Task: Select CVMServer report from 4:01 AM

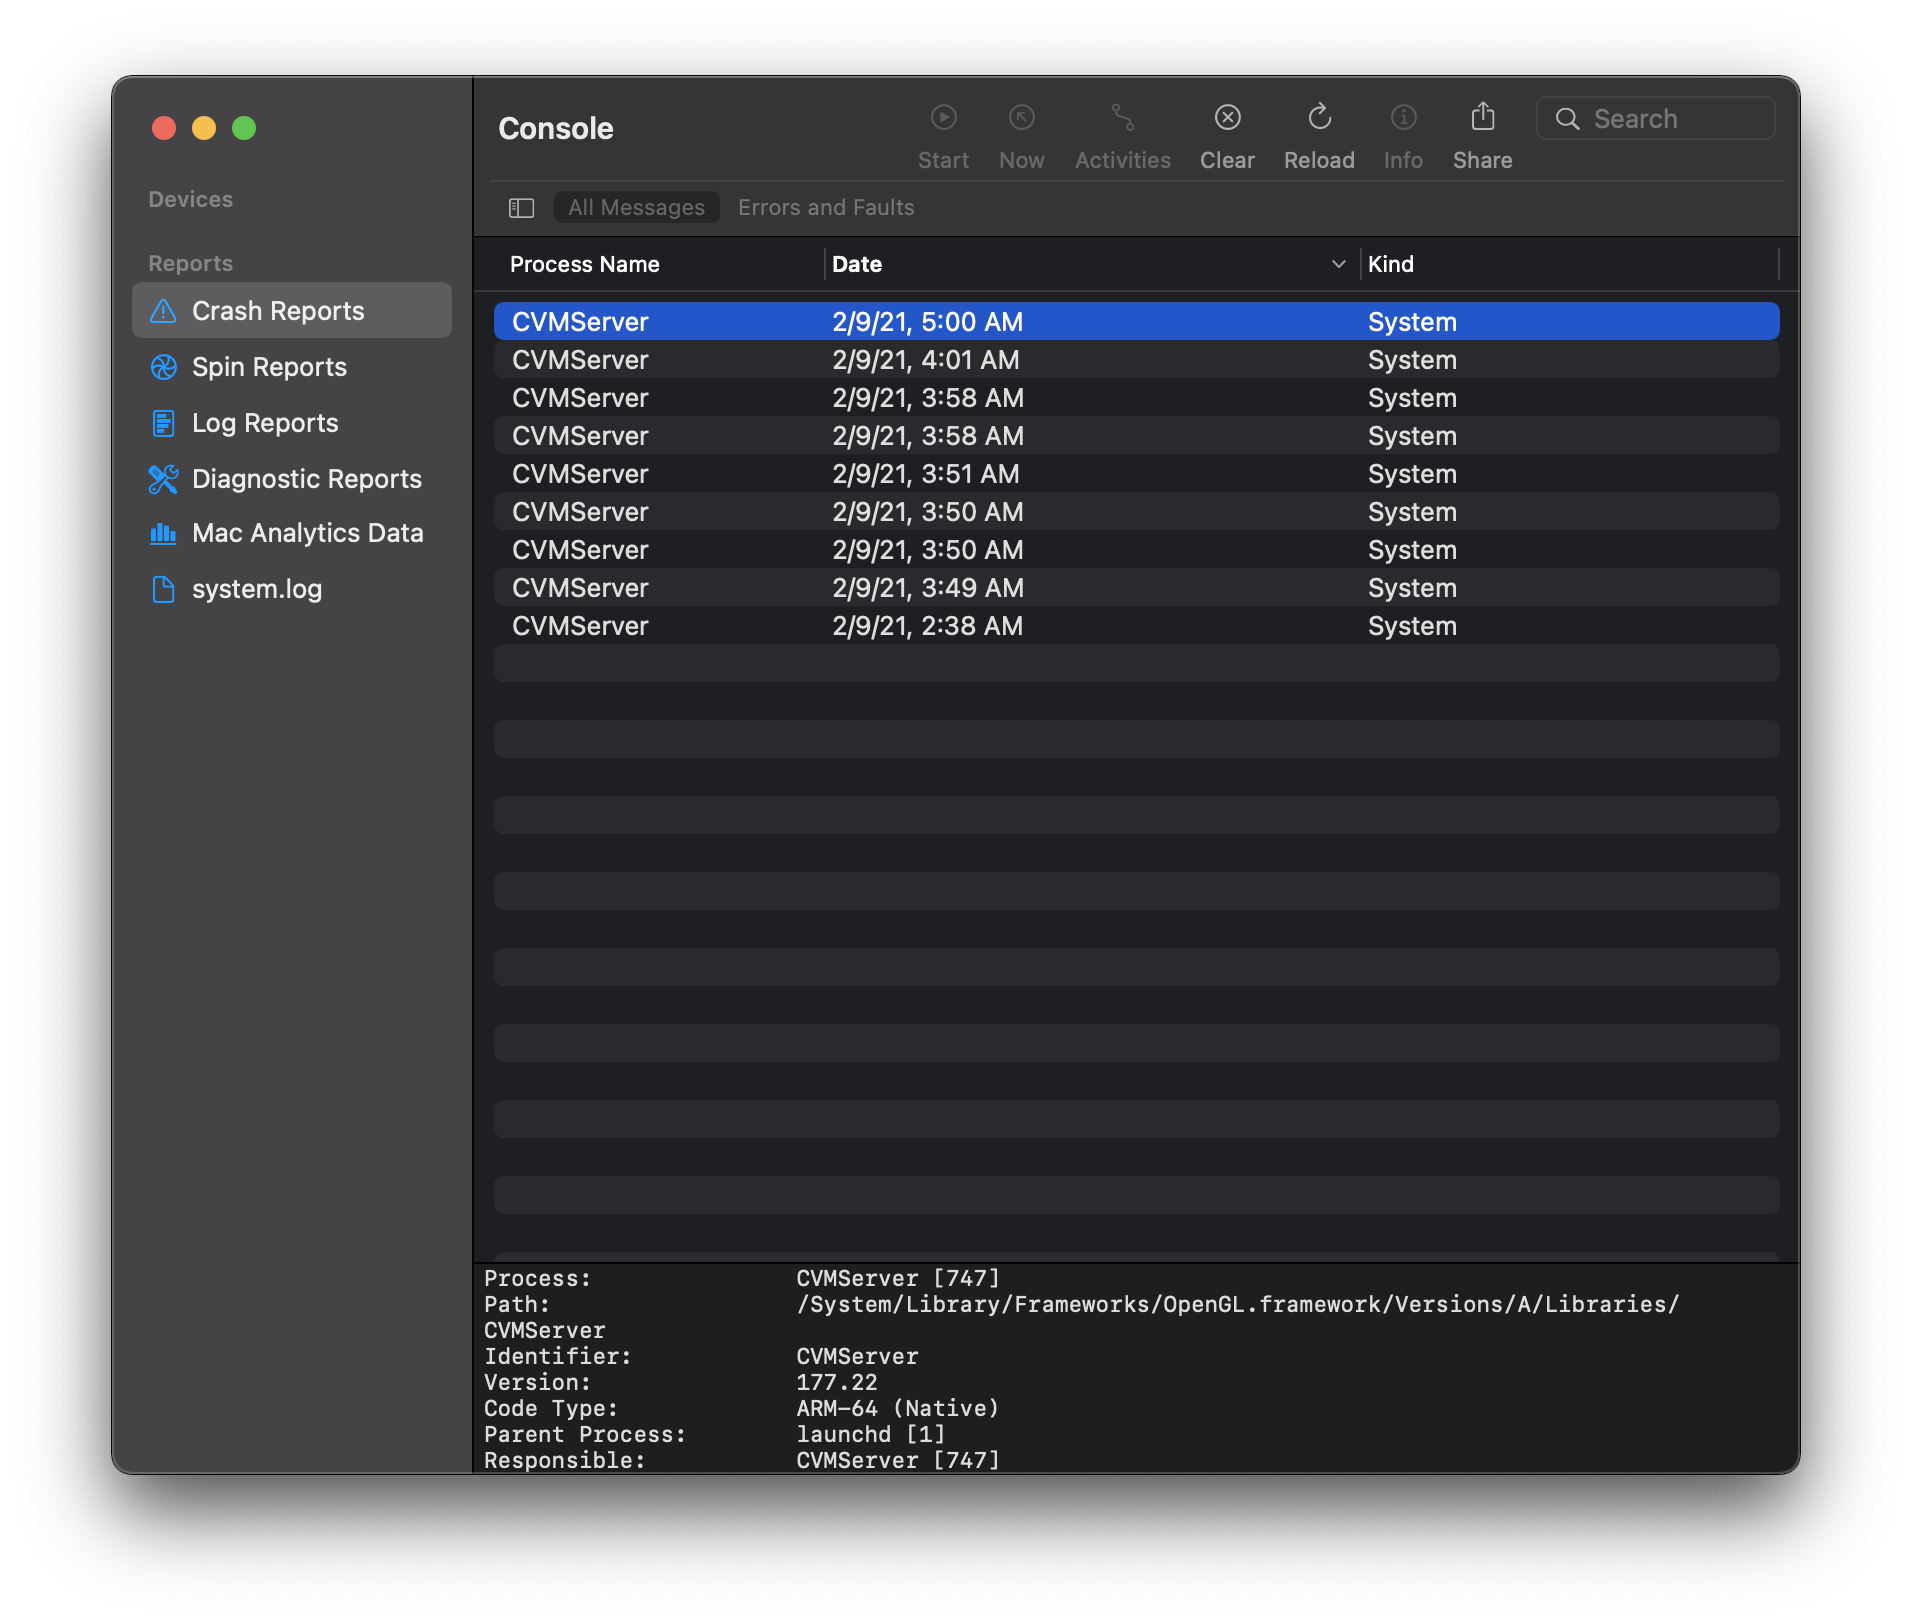Action: (x=1137, y=360)
